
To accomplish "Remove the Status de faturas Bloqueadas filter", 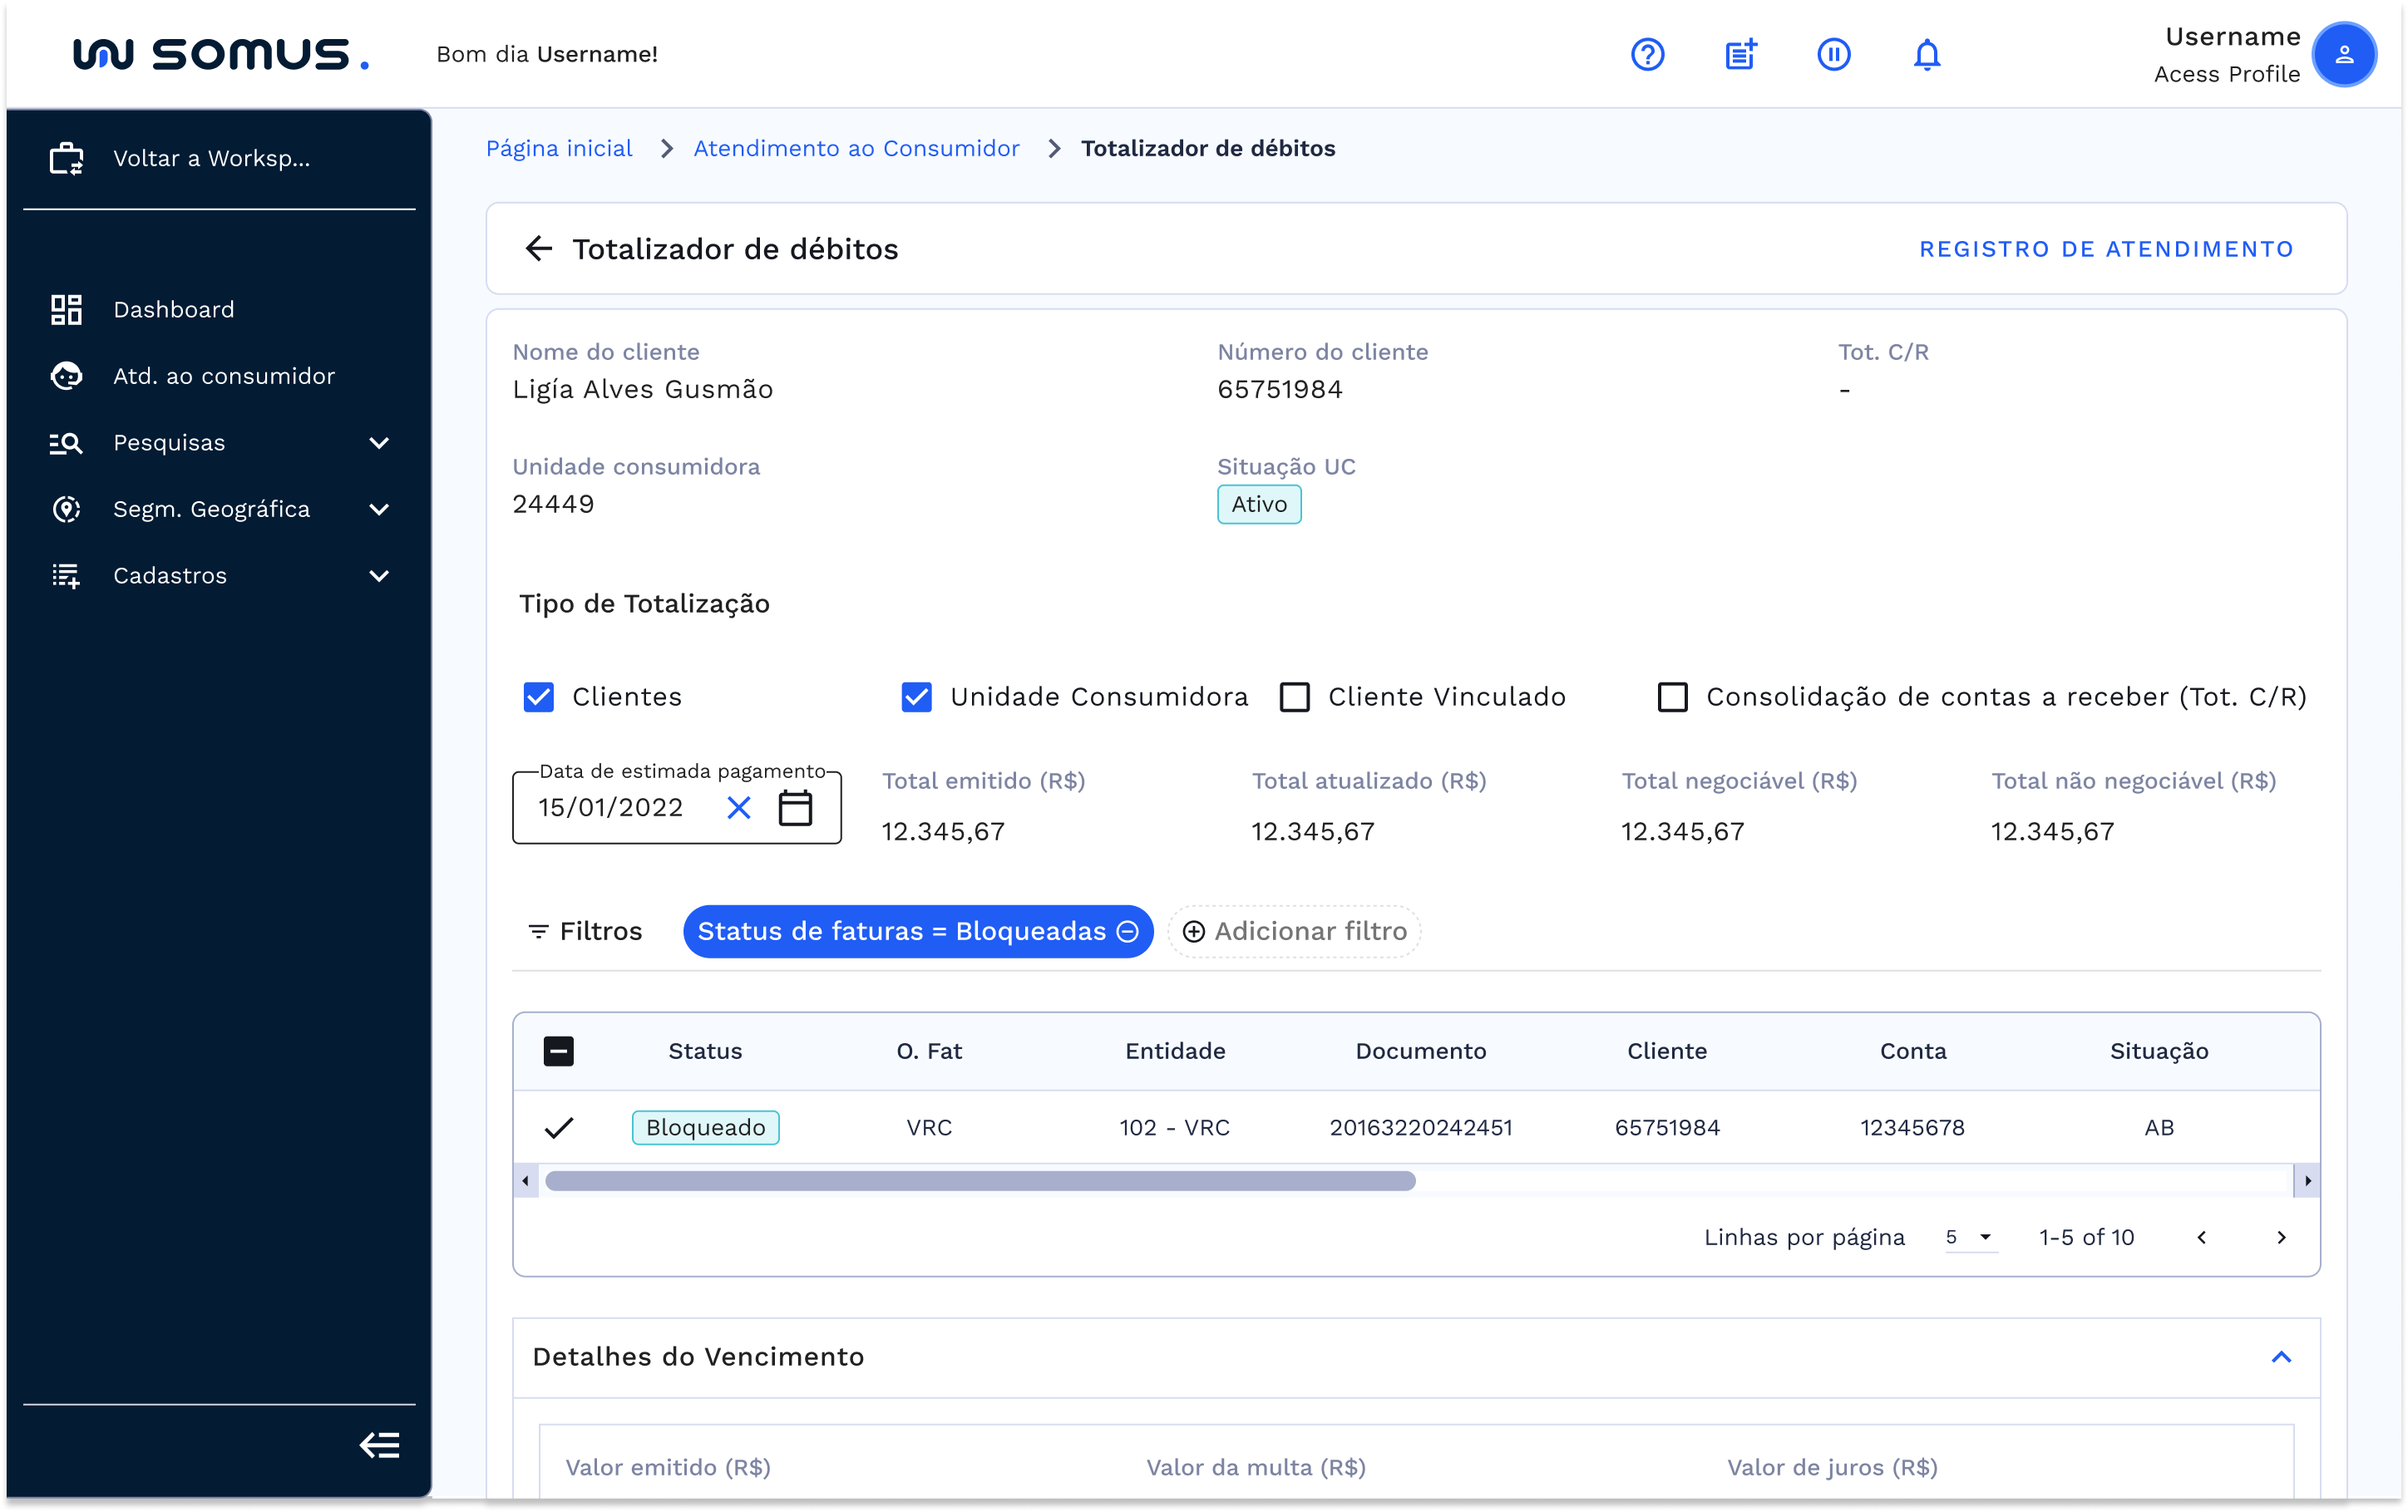I will pyautogui.click(x=1126, y=931).
